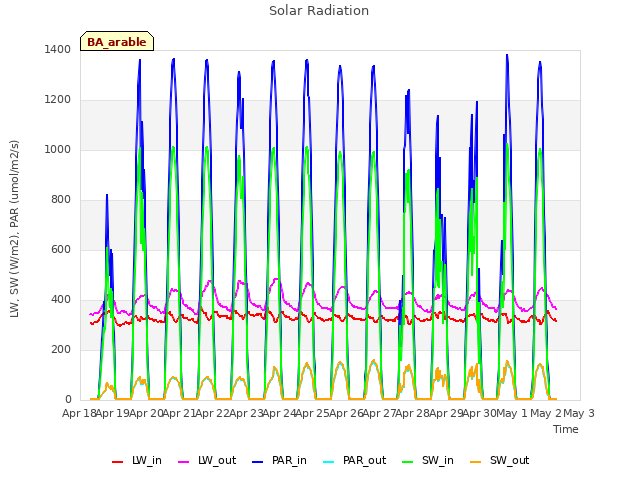Viewport: 640px width, 480px height.
Task: Click the green SW_in legend color marker
Action: pyautogui.click(x=408, y=462)
